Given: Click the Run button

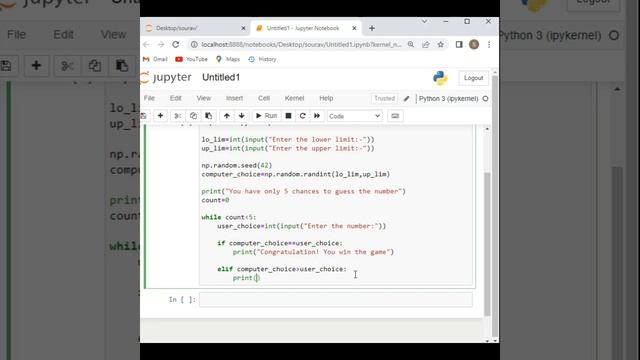Looking at the screenshot, I should click(266, 116).
